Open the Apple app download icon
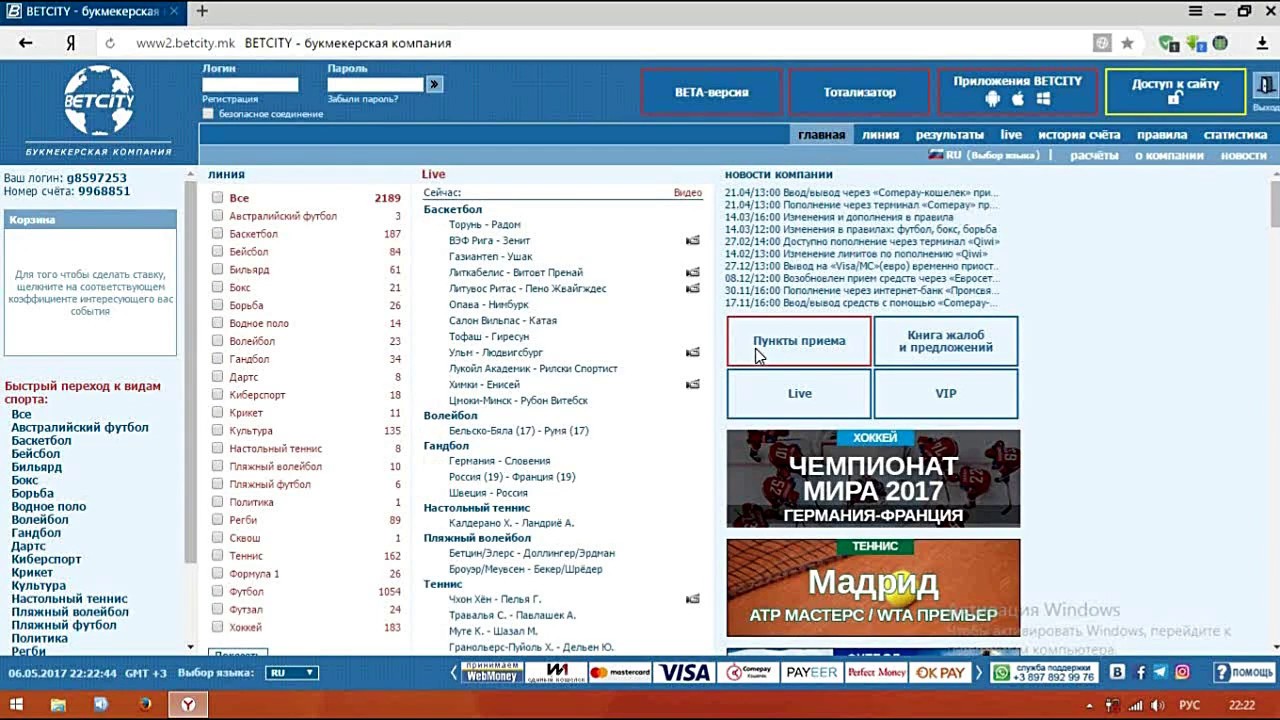Viewport: 1280px width, 720px height. [x=1018, y=99]
